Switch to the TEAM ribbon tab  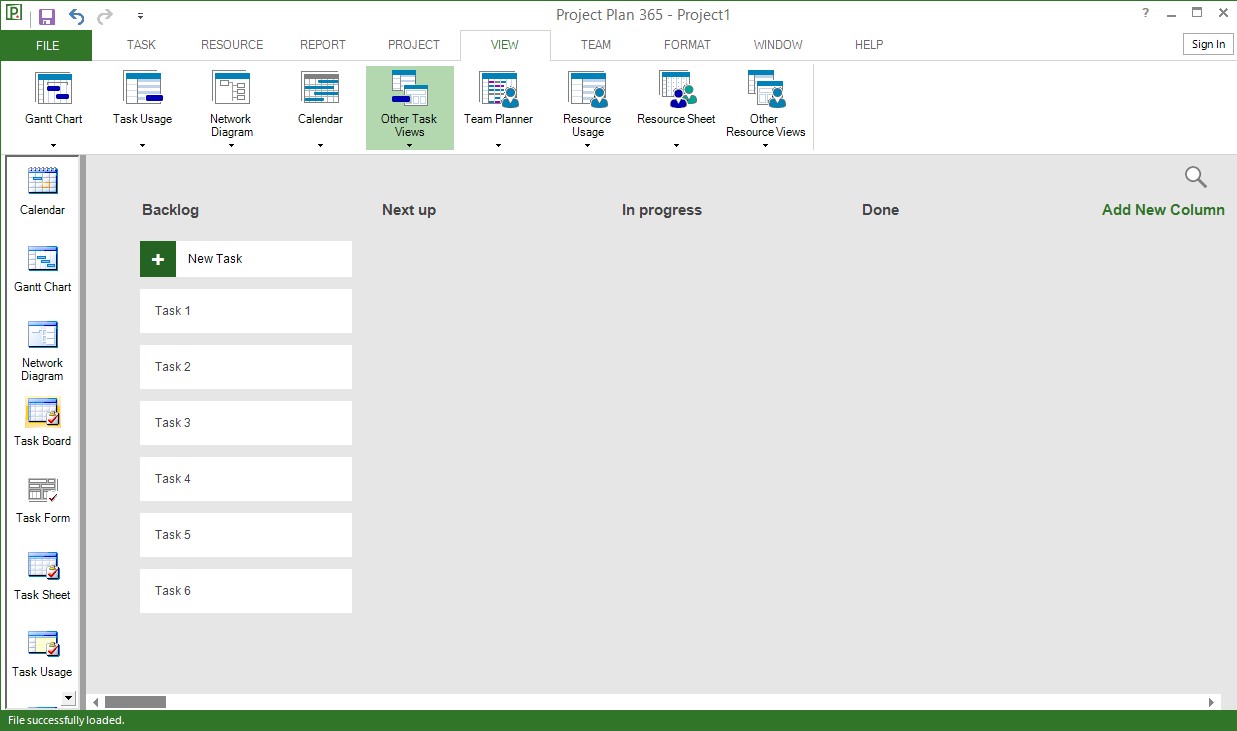click(596, 45)
